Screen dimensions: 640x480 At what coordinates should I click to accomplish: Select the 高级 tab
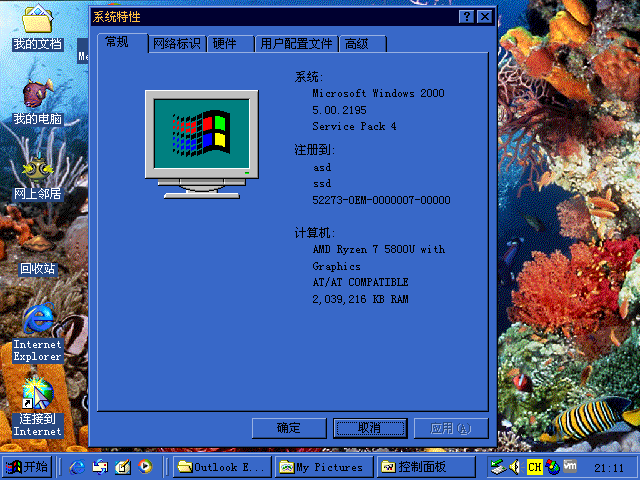[x=356, y=44]
